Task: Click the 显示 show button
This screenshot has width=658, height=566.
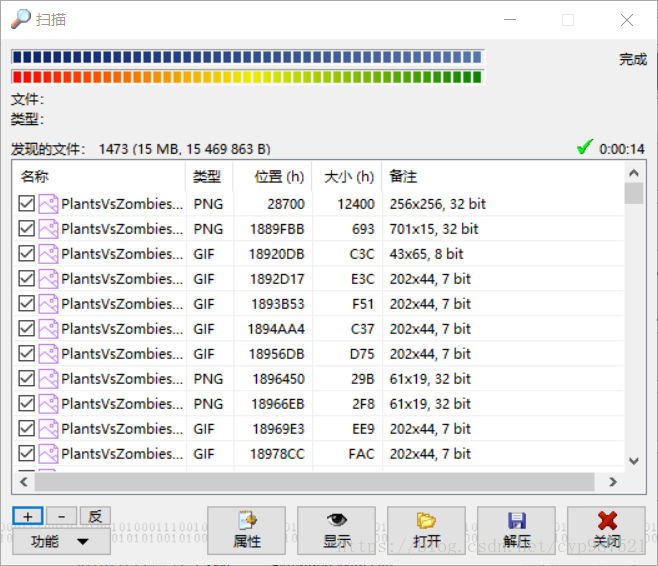Action: 337,531
